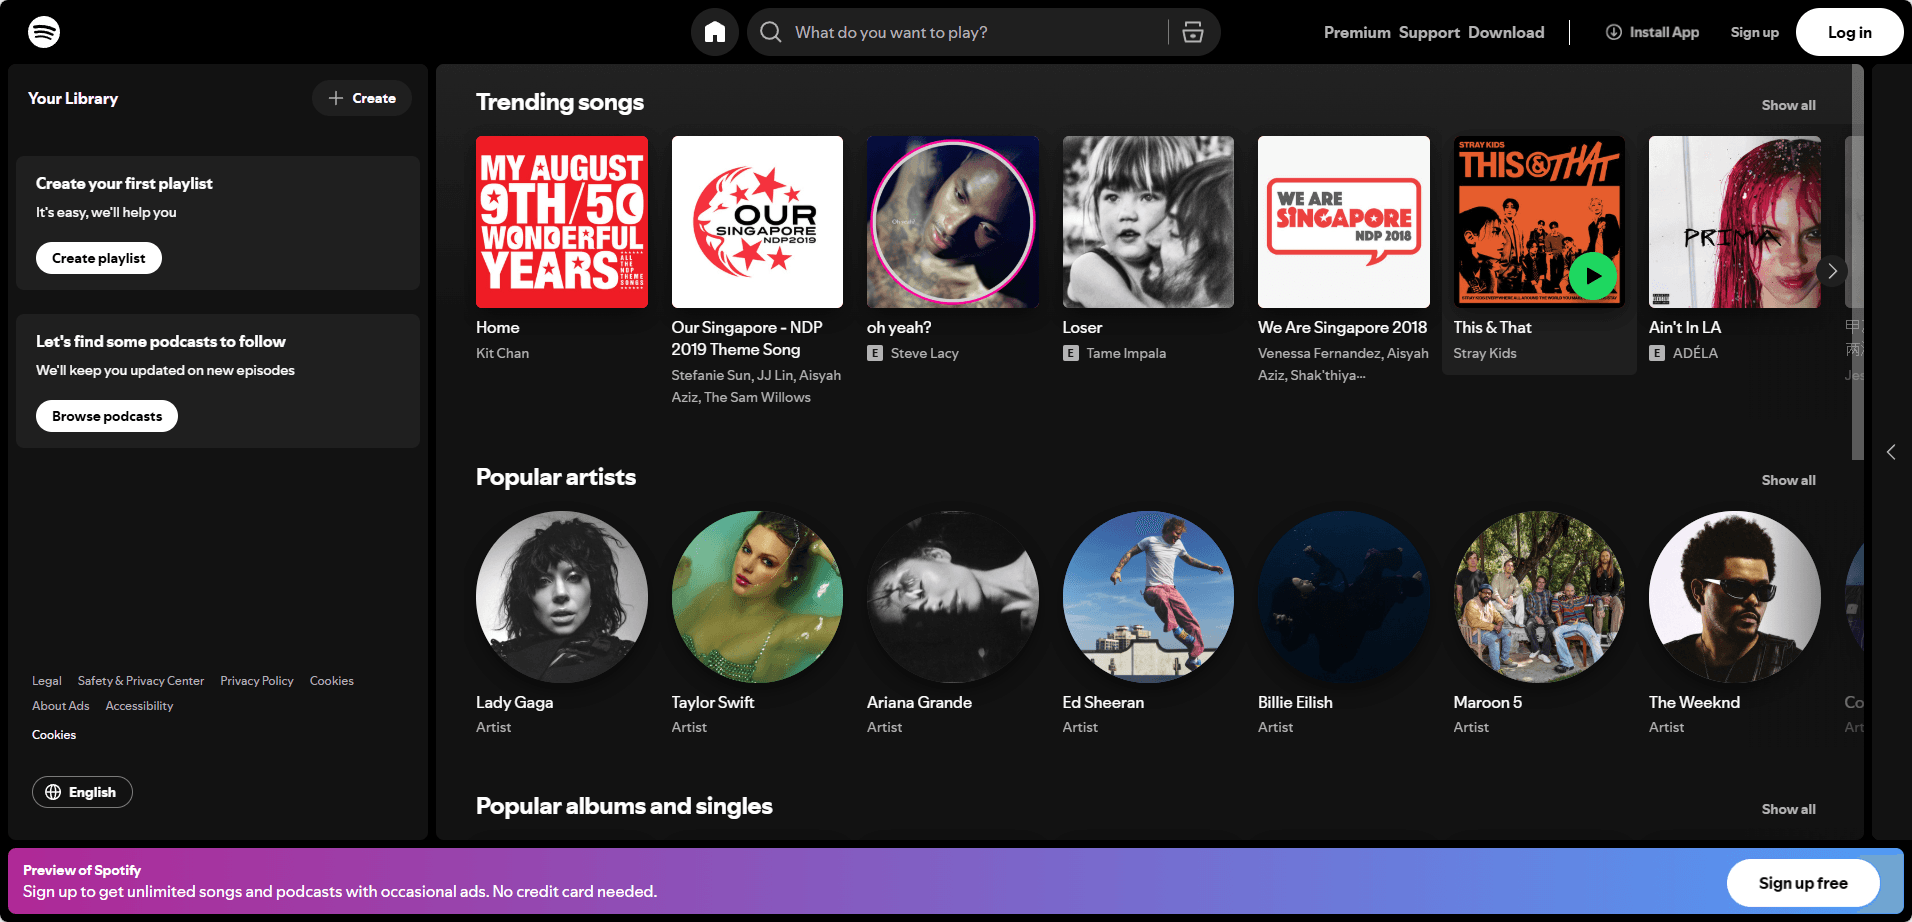Open the Privacy Policy link
This screenshot has width=1912, height=922.
tap(257, 681)
